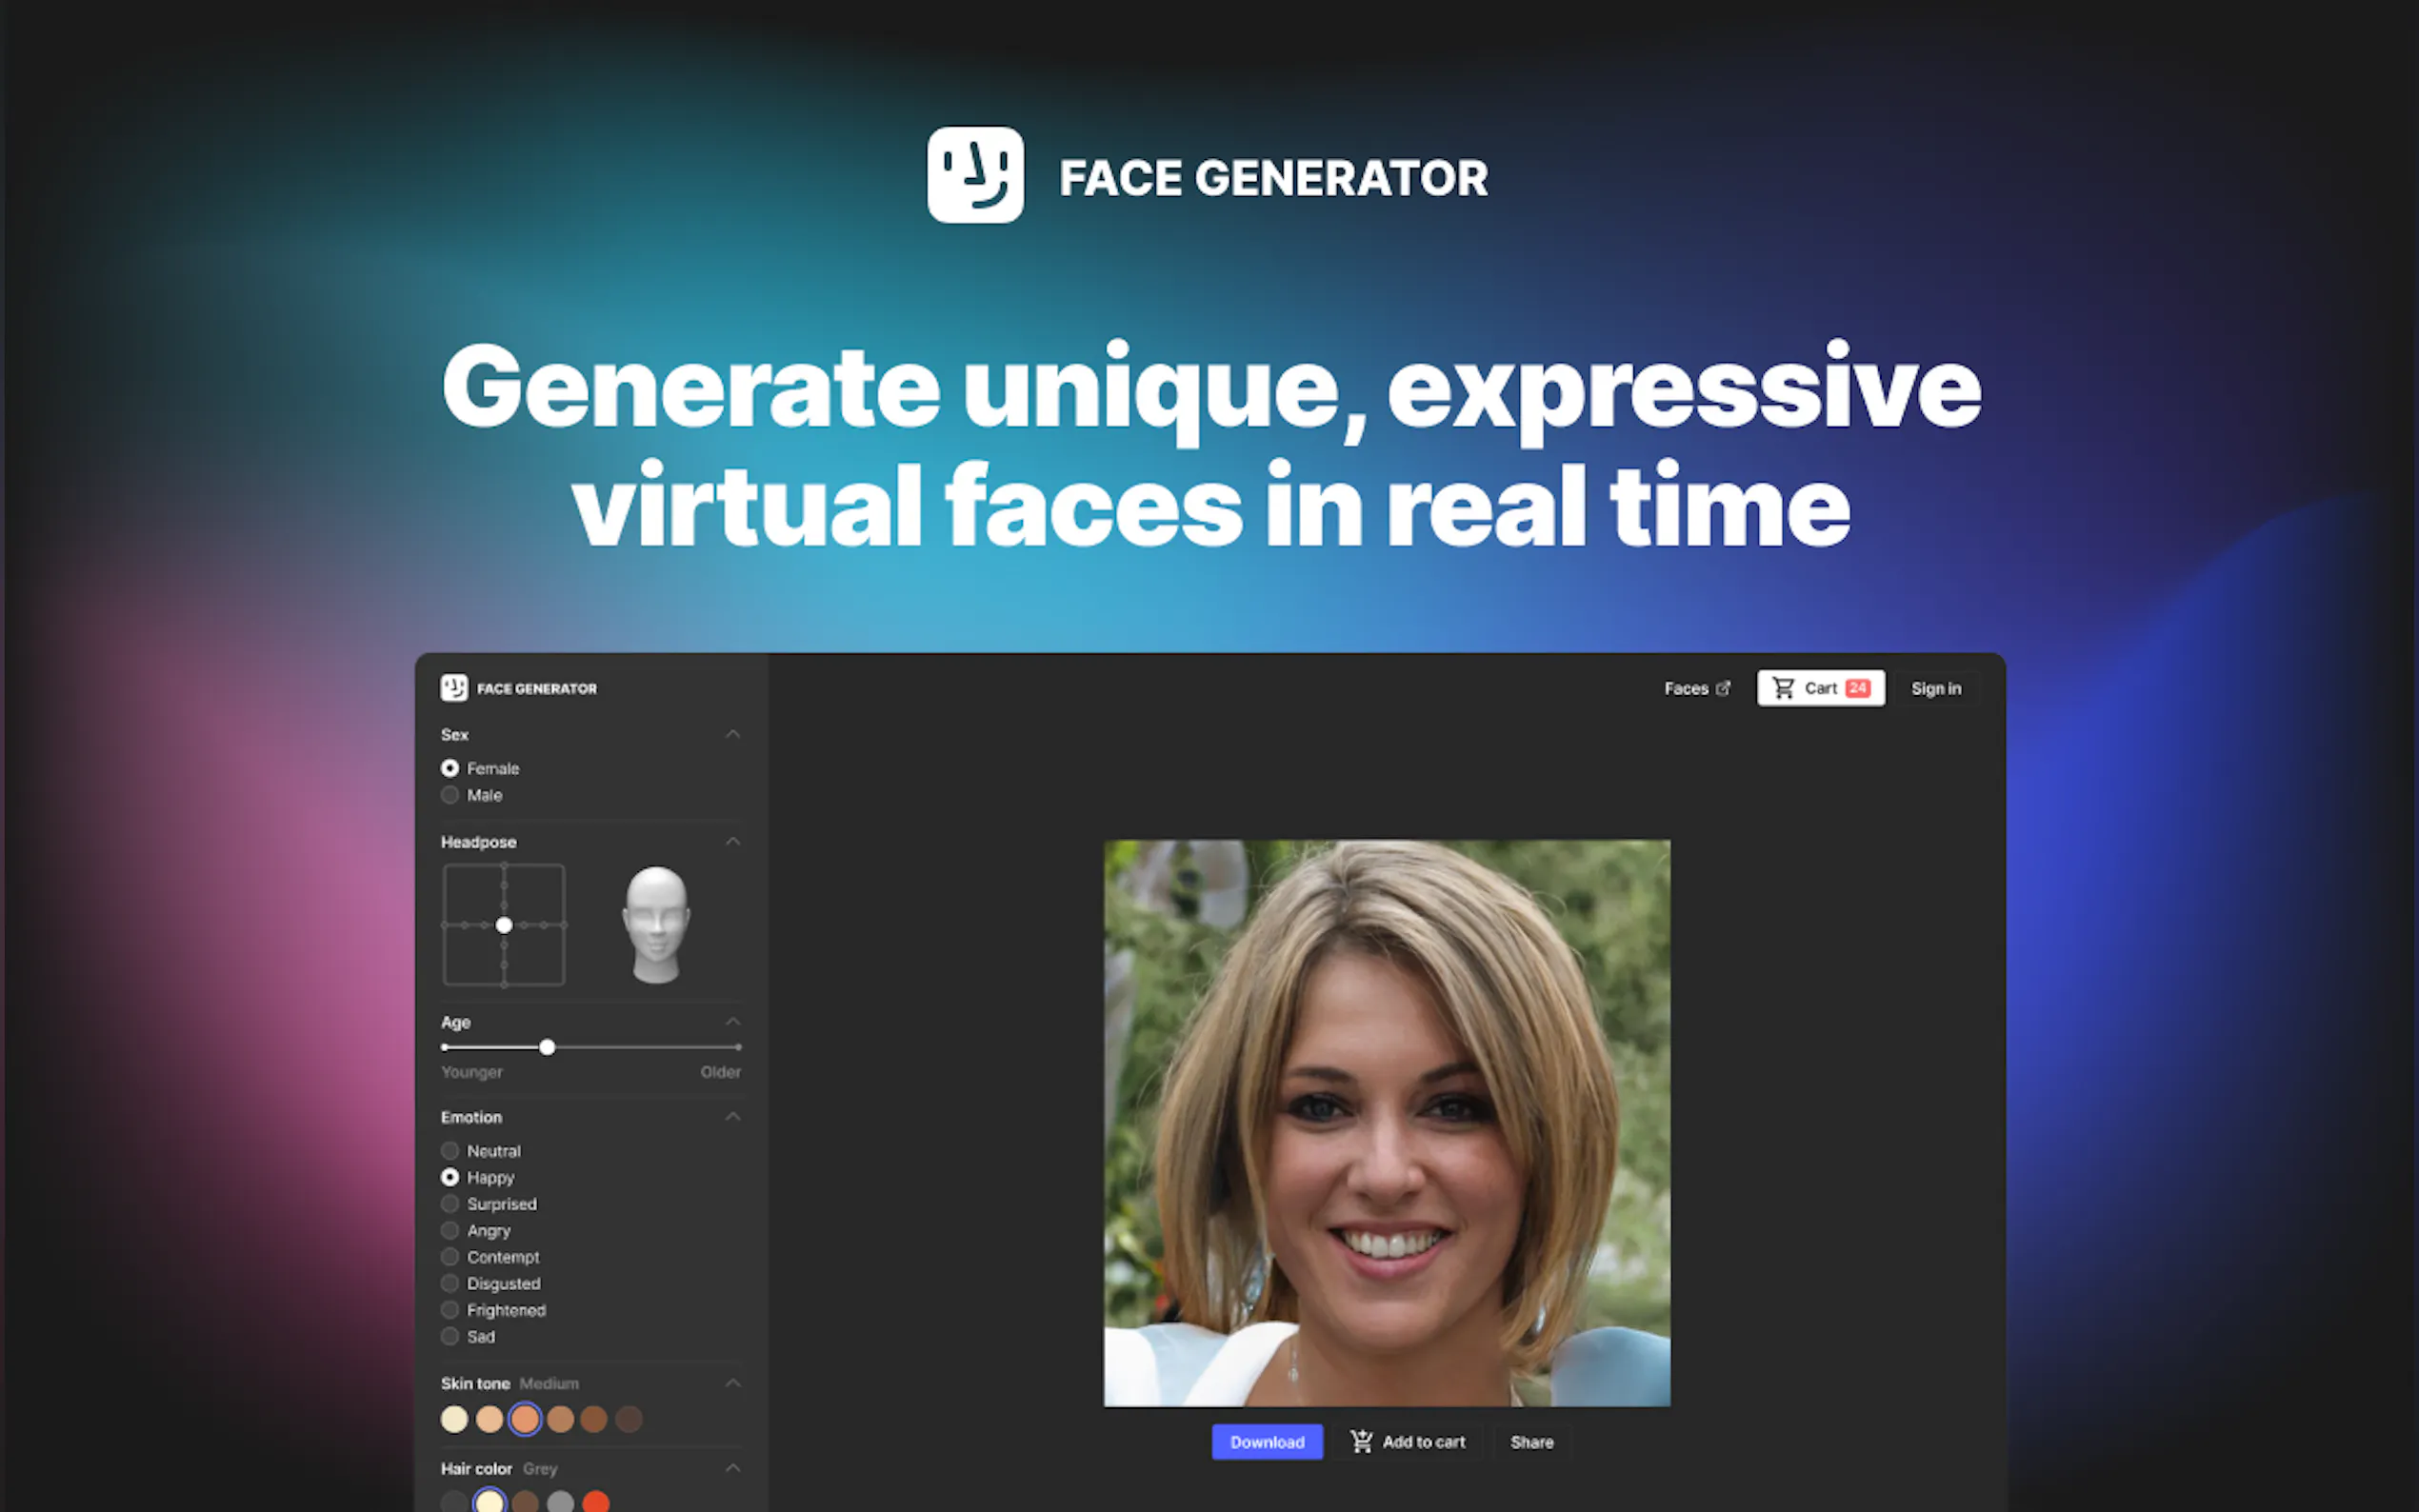Pick the darkest skin tone swatch
2419x1512 pixels.
pyautogui.click(x=629, y=1419)
